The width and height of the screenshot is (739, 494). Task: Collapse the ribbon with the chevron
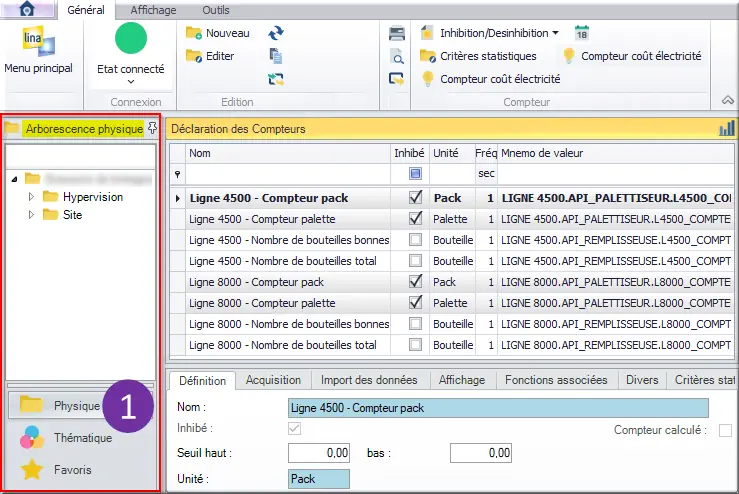pos(728,100)
